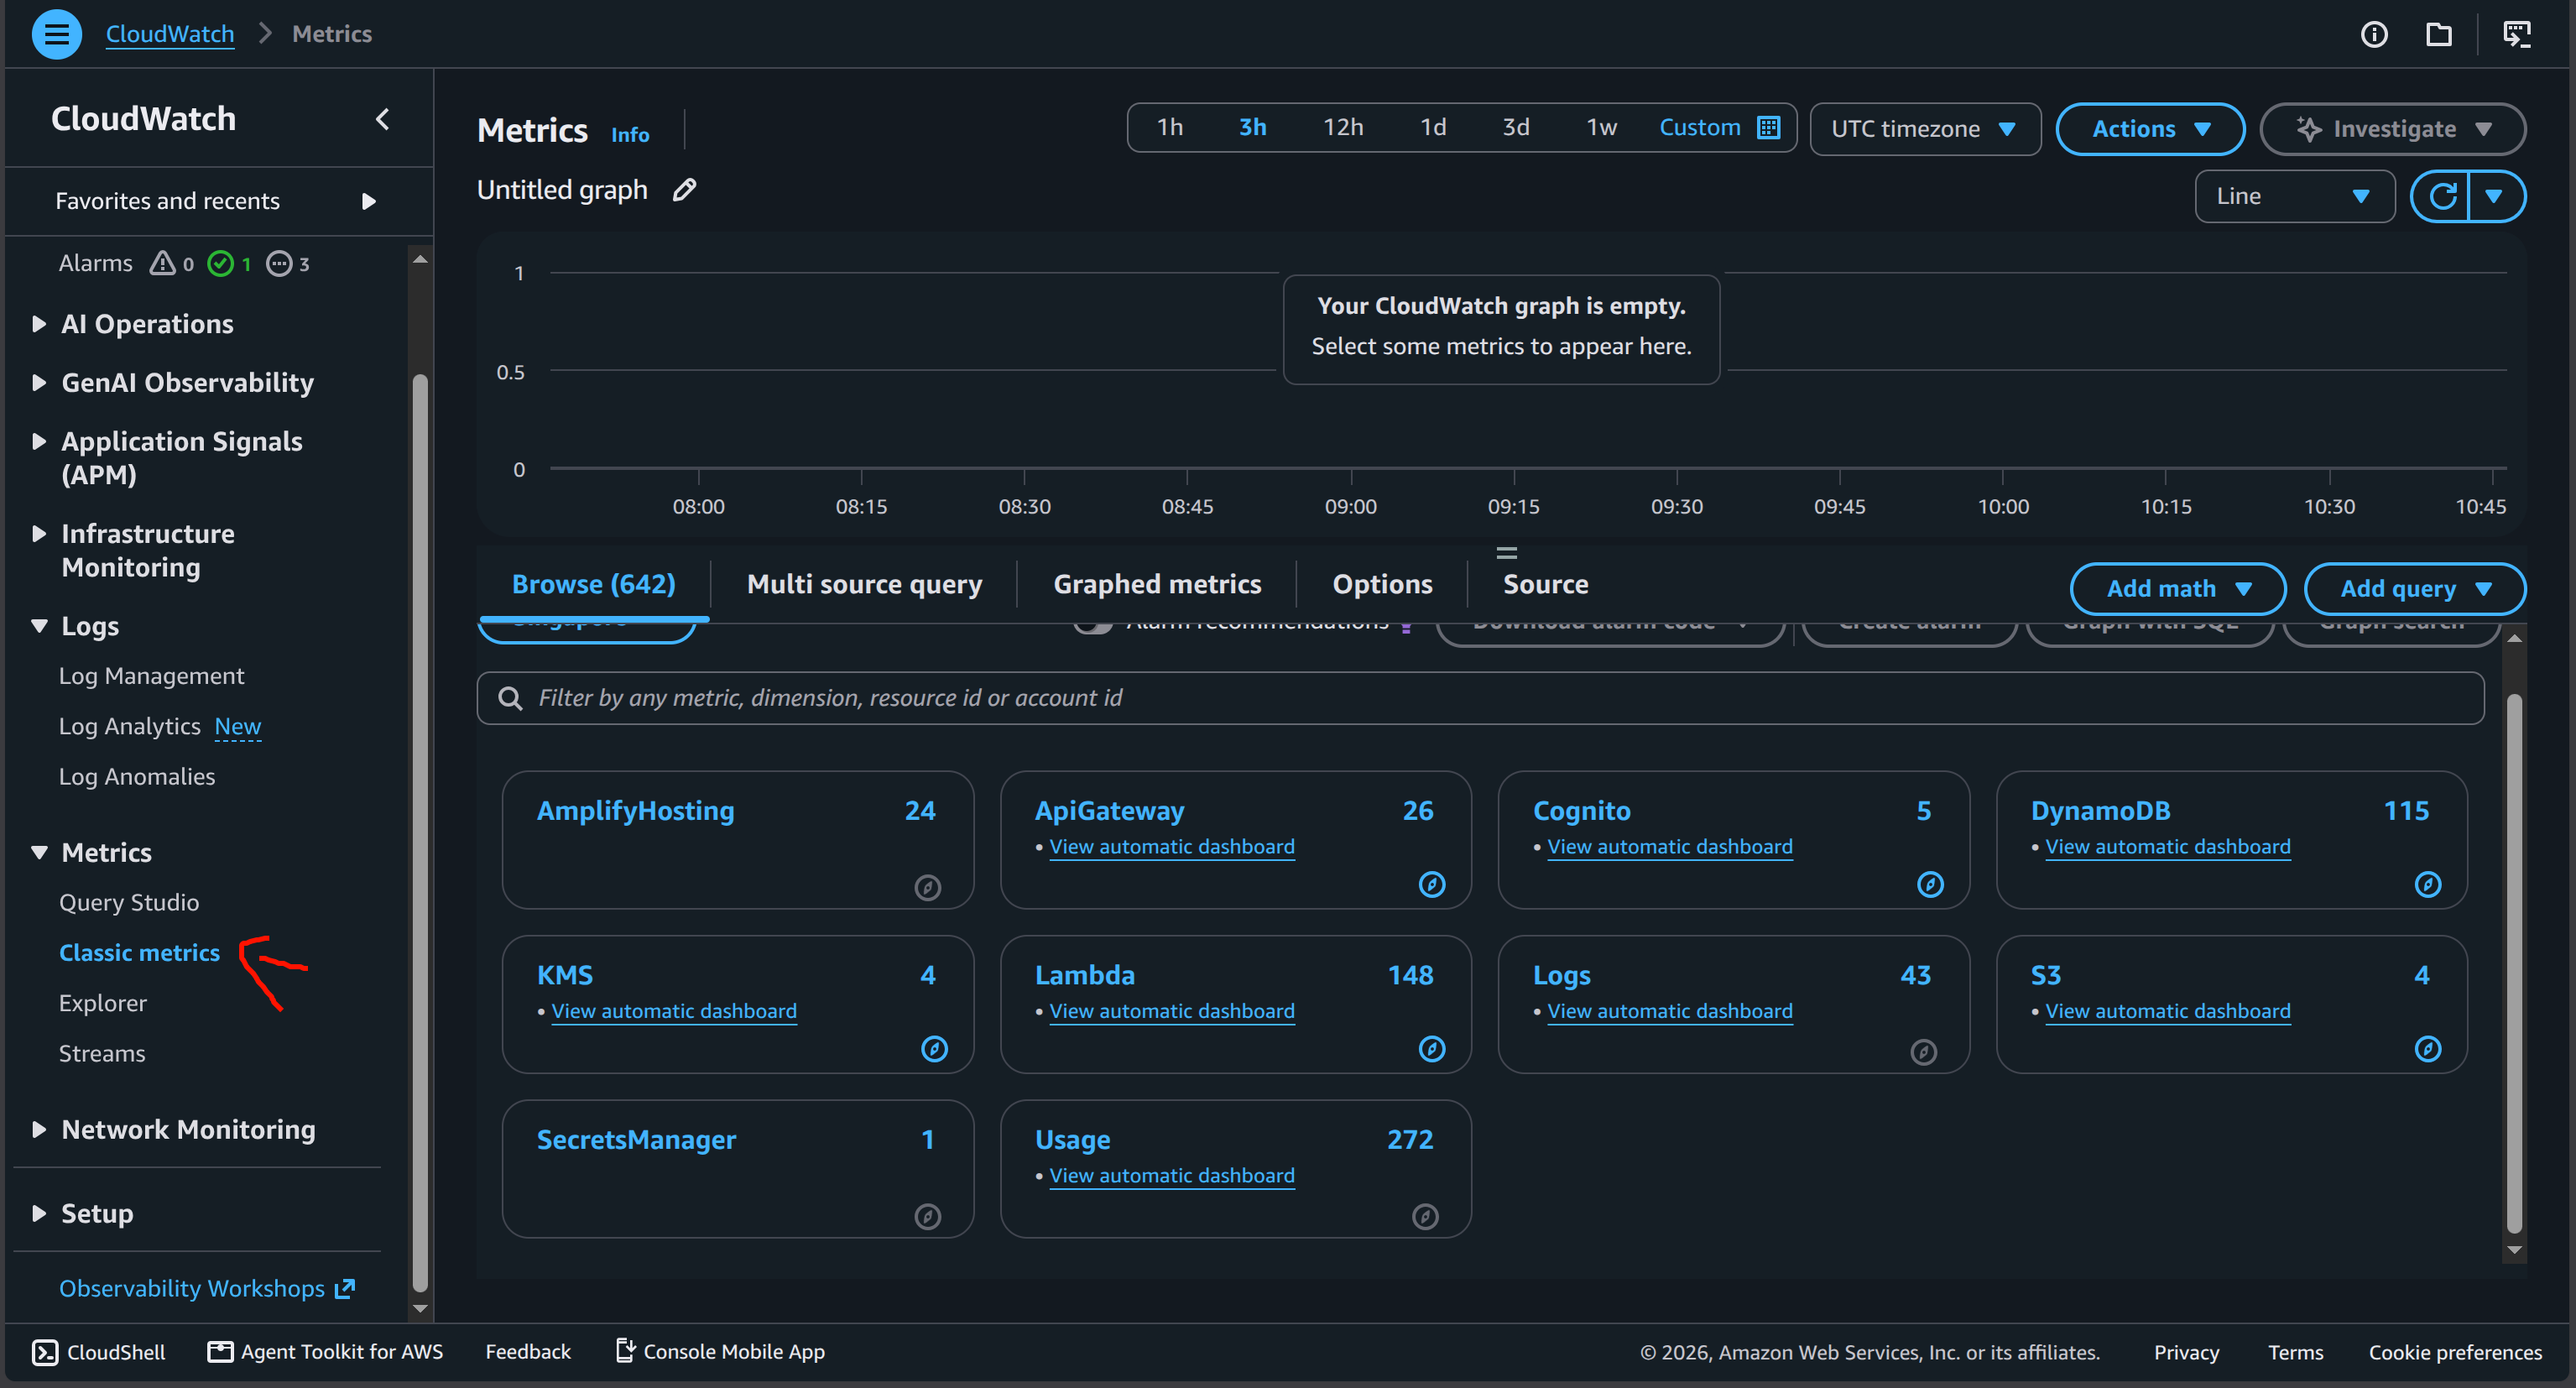The height and width of the screenshot is (1388, 2576).
Task: Click the OK green checkmark alarm icon
Action: click(x=220, y=264)
